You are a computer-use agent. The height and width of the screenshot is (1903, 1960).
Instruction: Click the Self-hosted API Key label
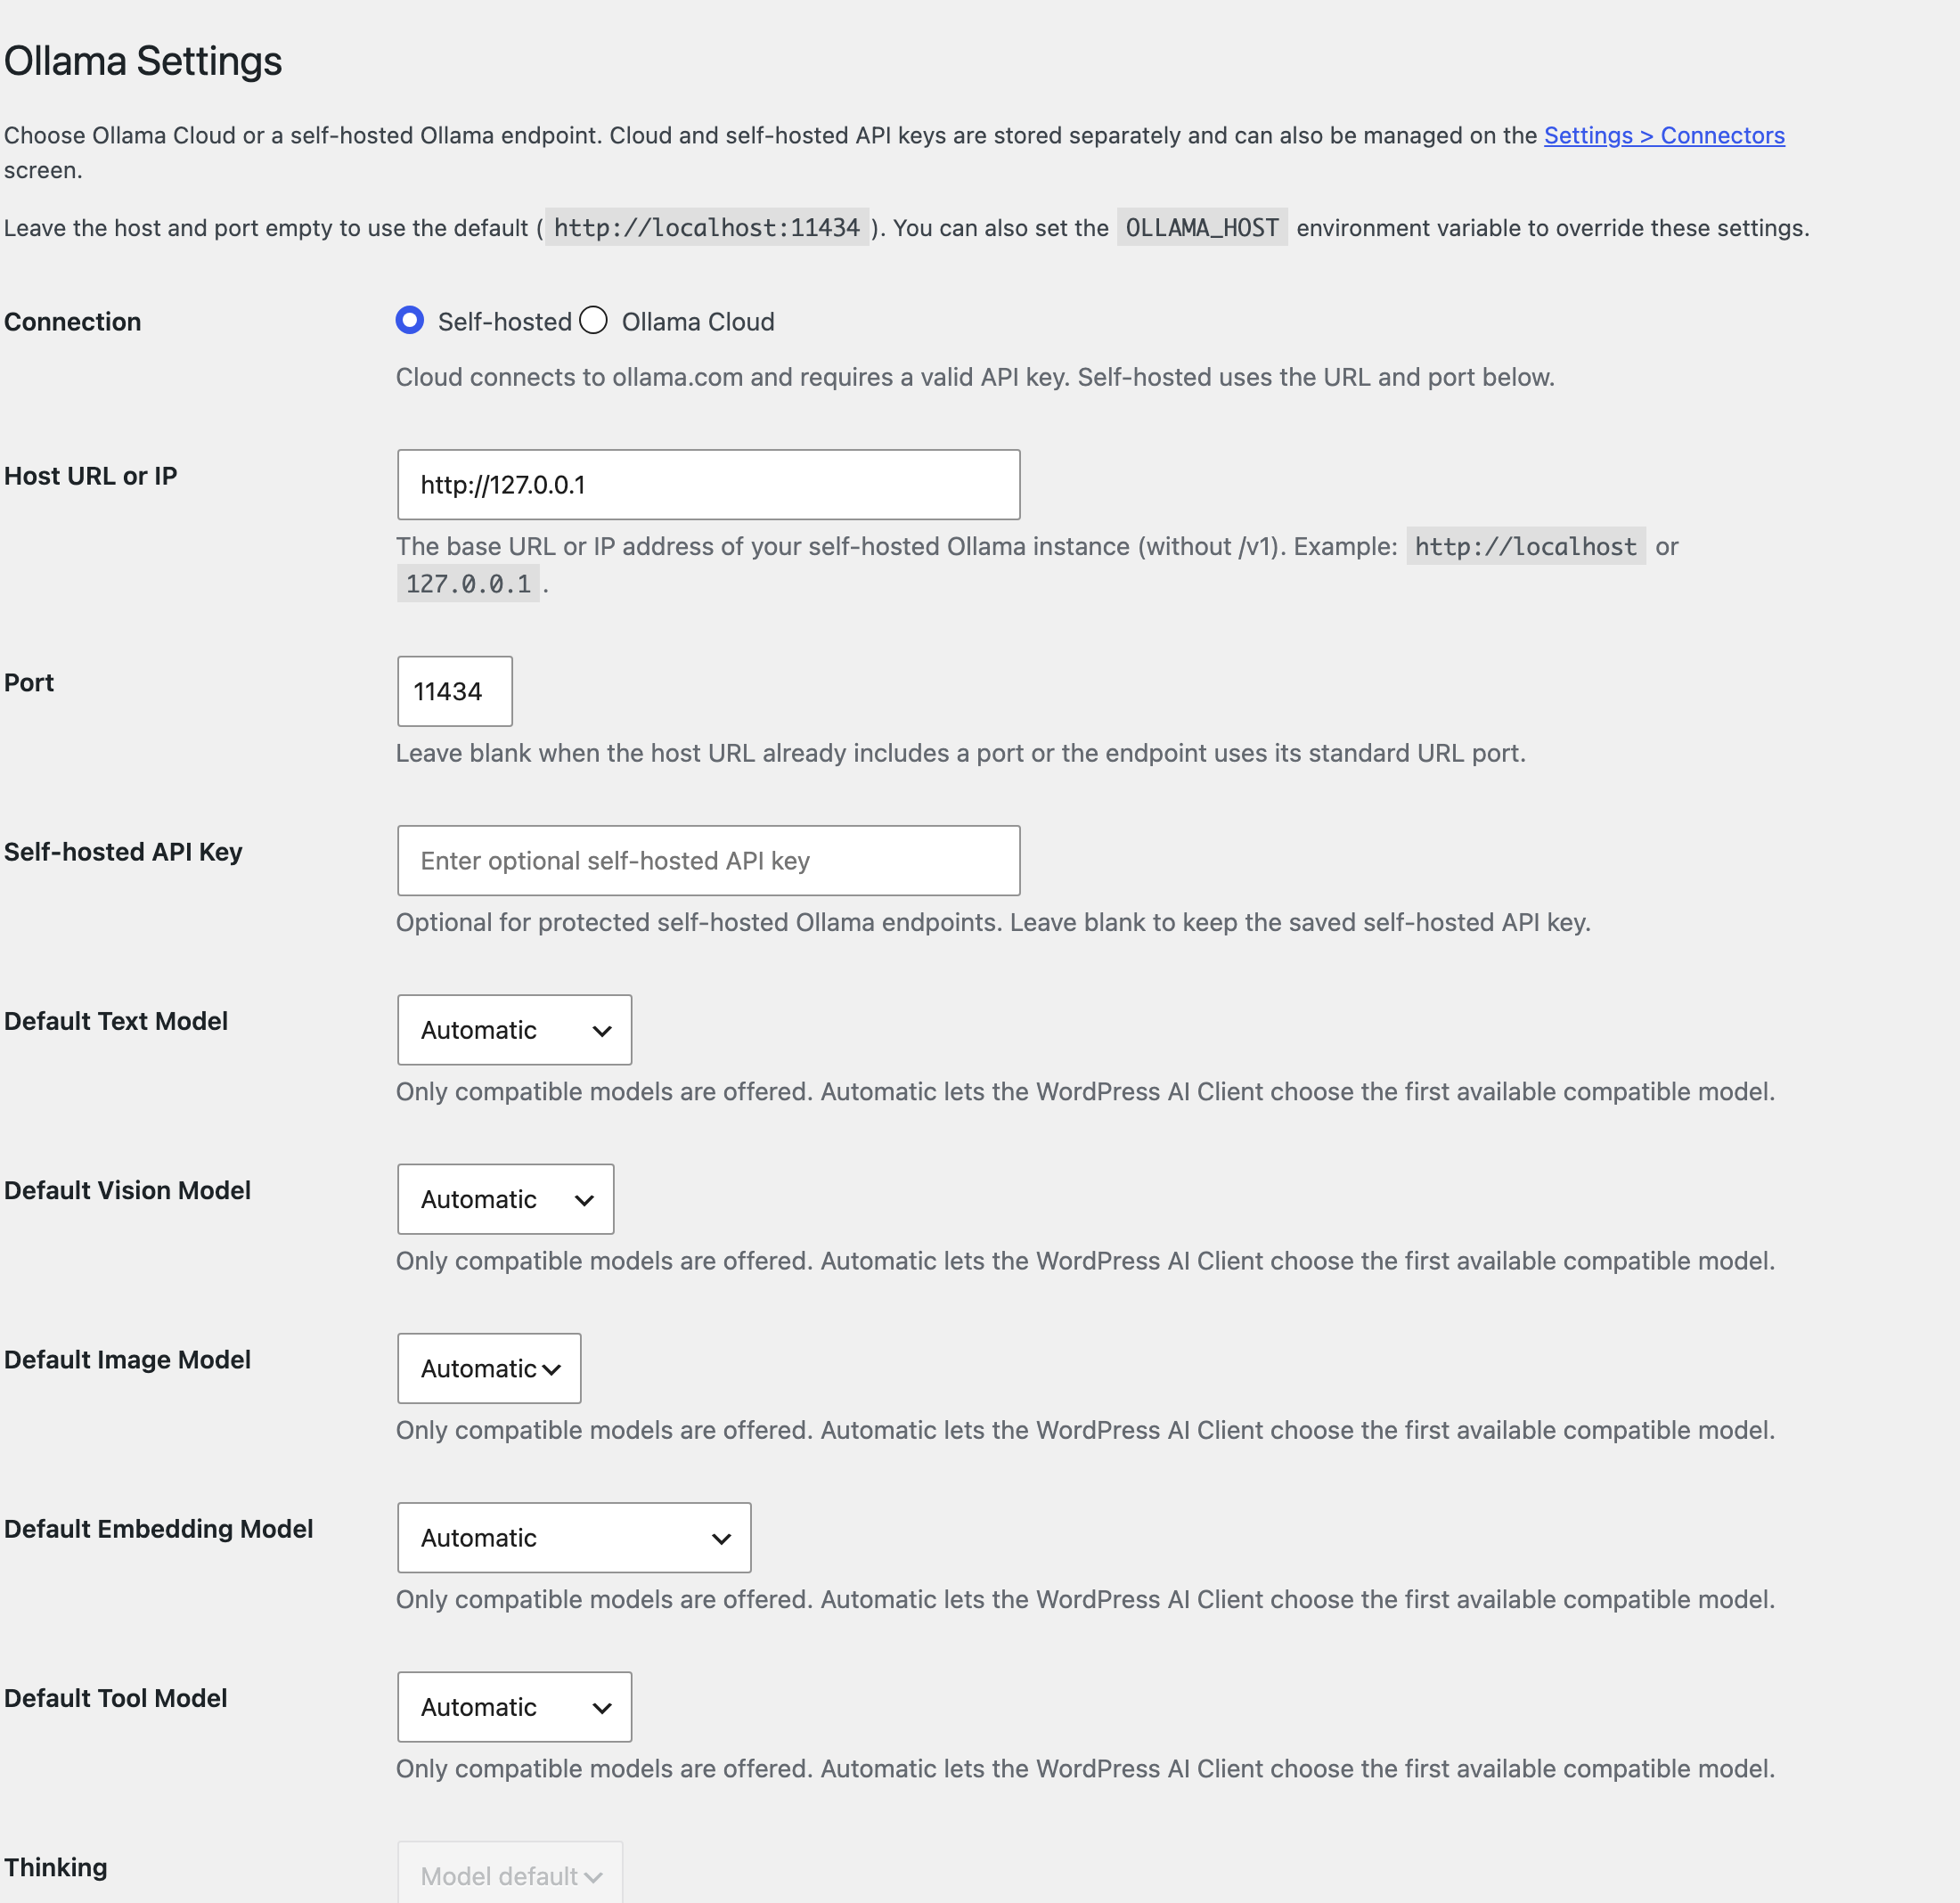tap(123, 852)
